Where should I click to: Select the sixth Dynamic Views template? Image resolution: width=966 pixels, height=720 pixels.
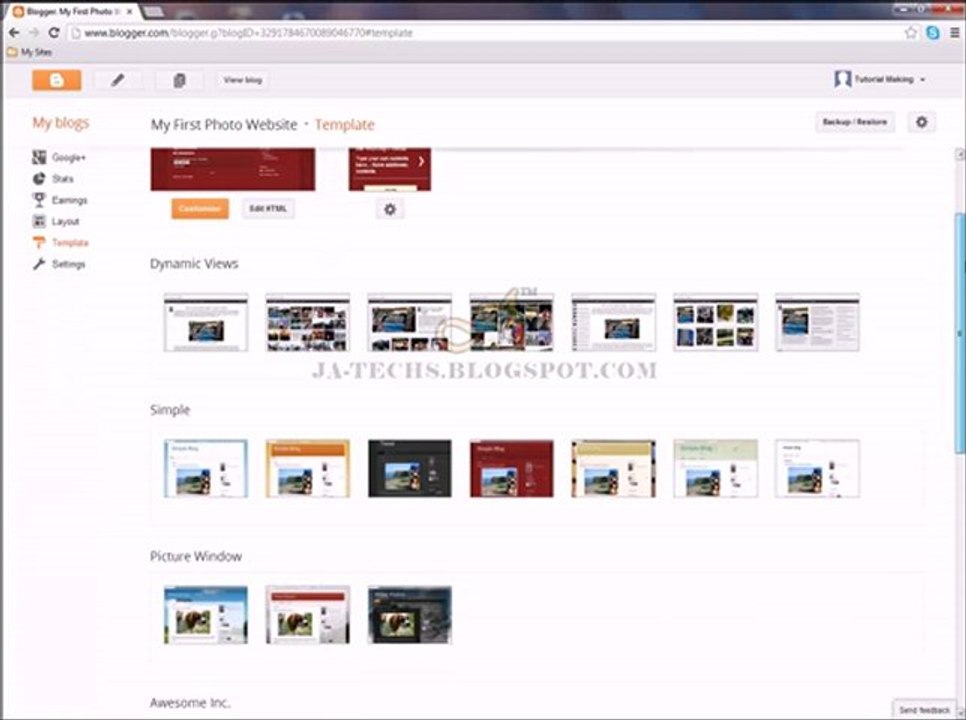pyautogui.click(x=715, y=323)
